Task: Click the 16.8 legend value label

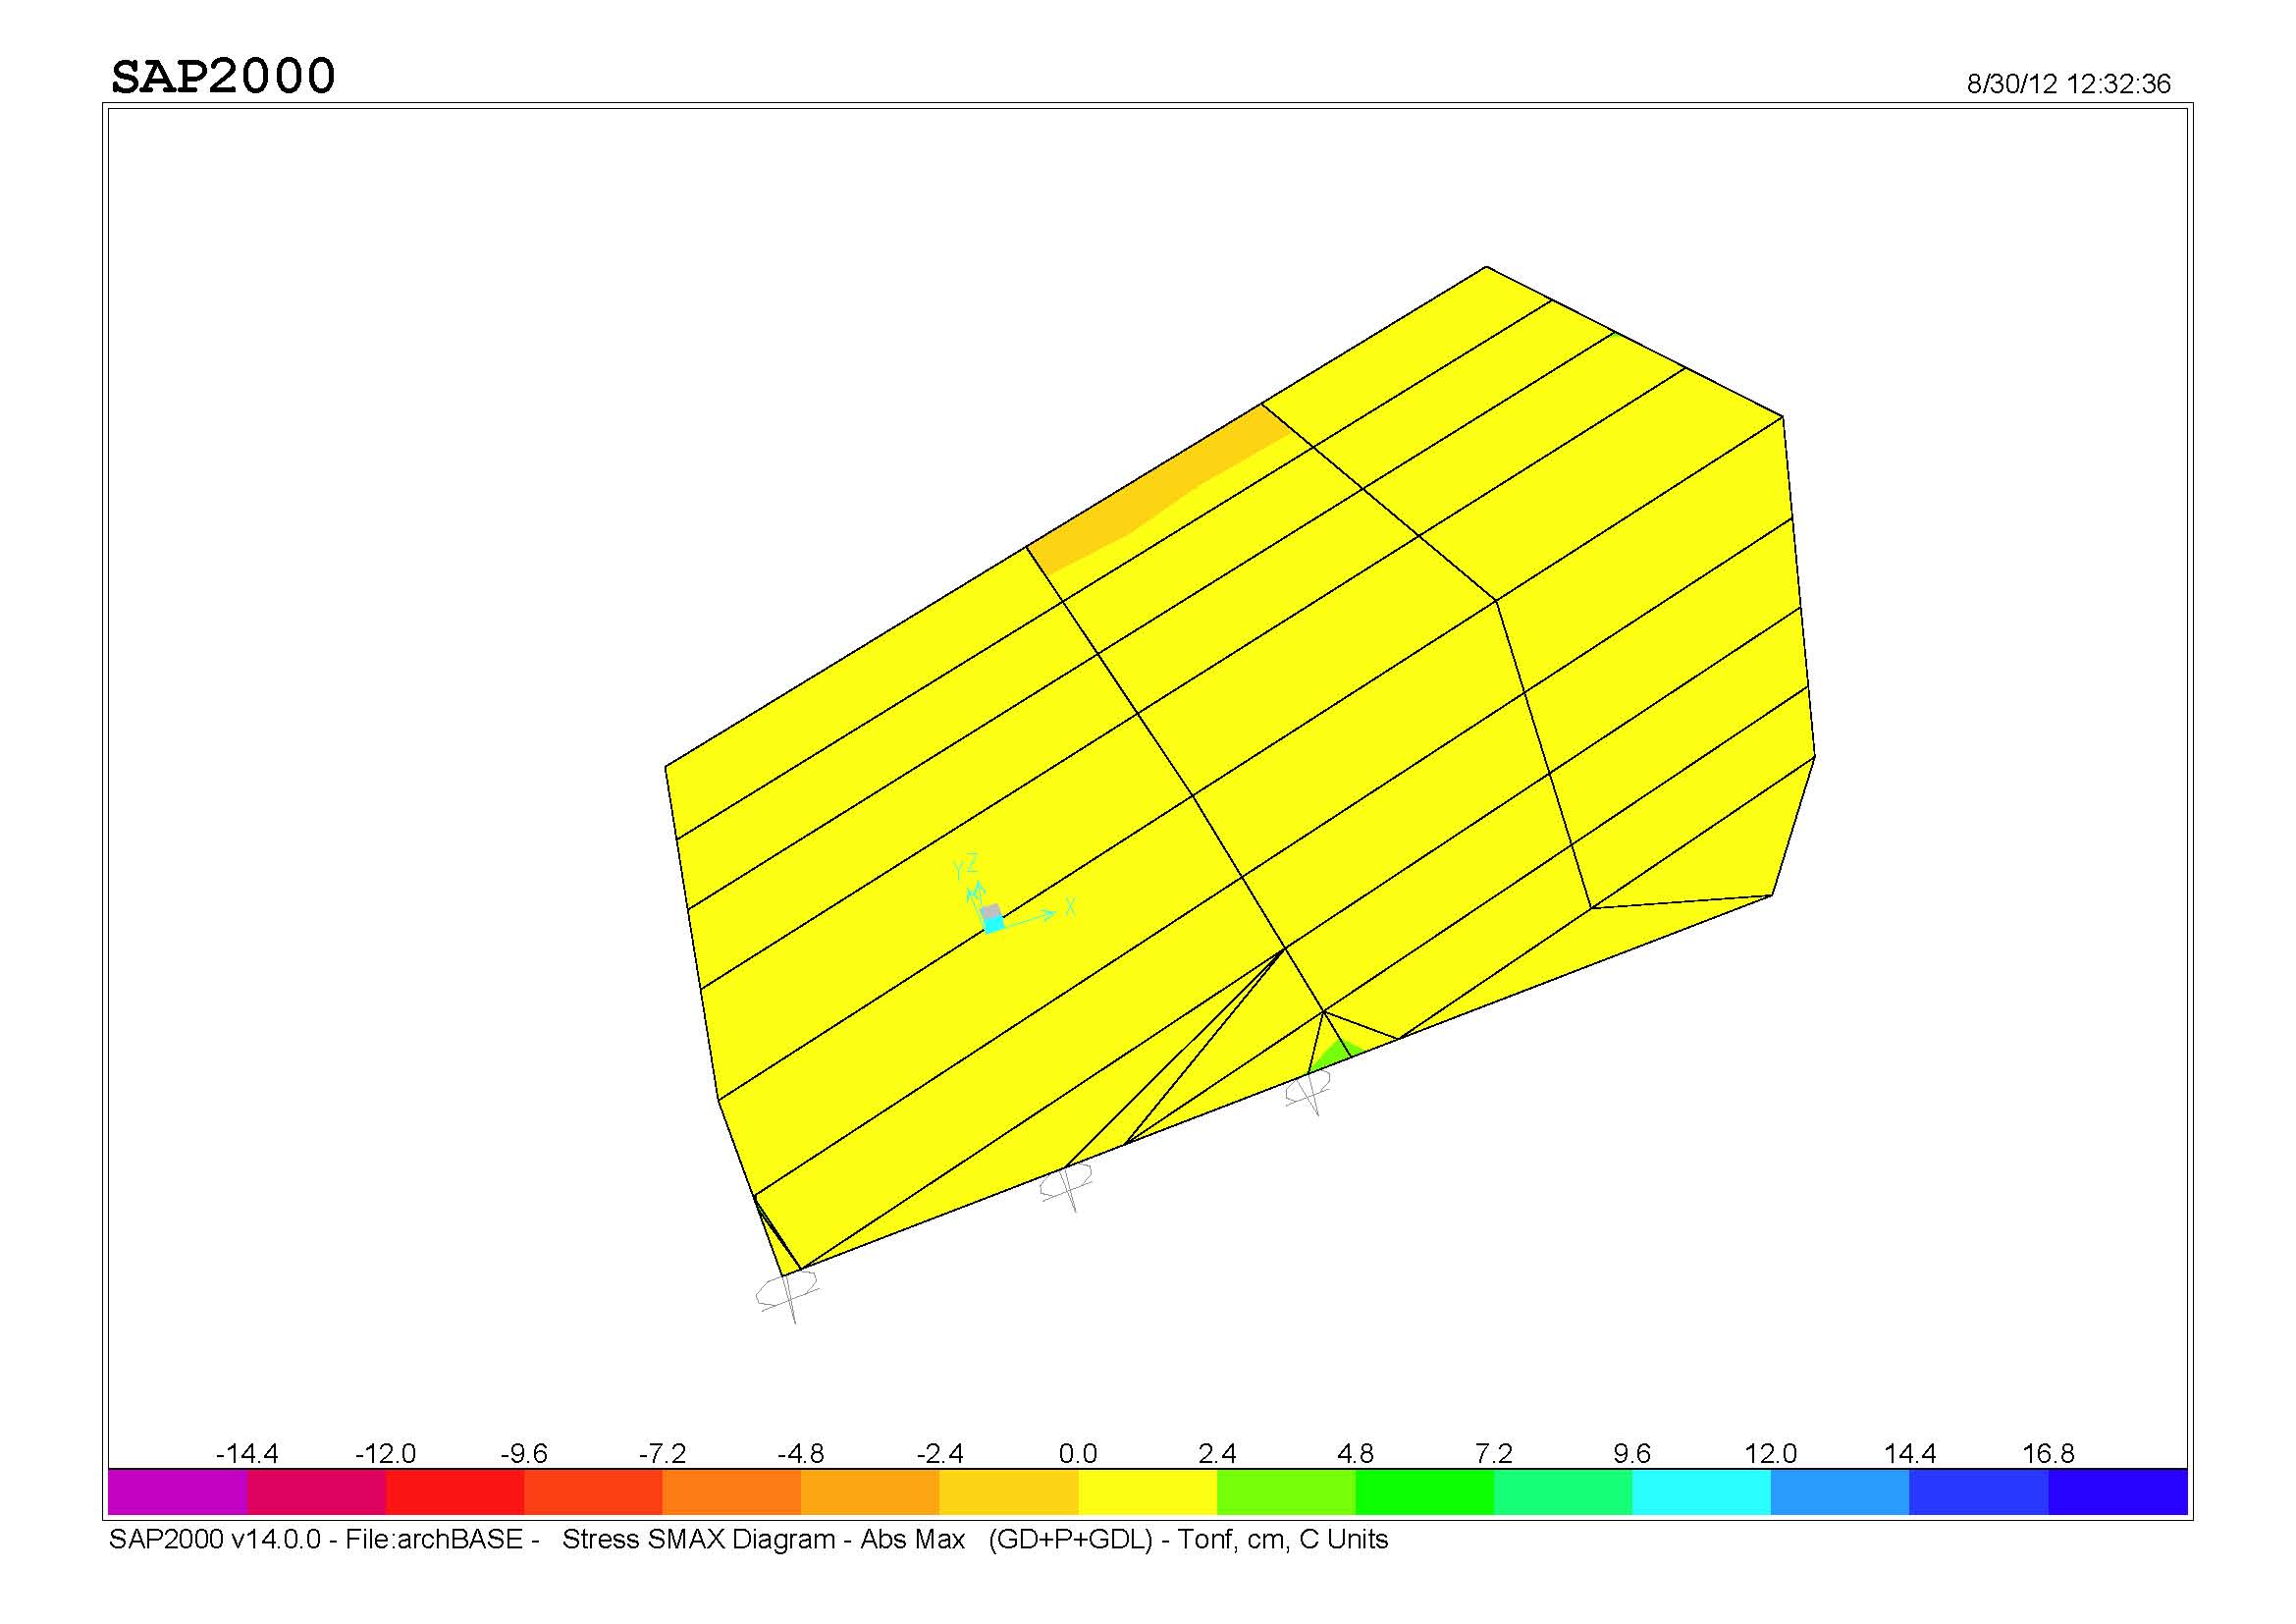Action: (x=2048, y=1453)
